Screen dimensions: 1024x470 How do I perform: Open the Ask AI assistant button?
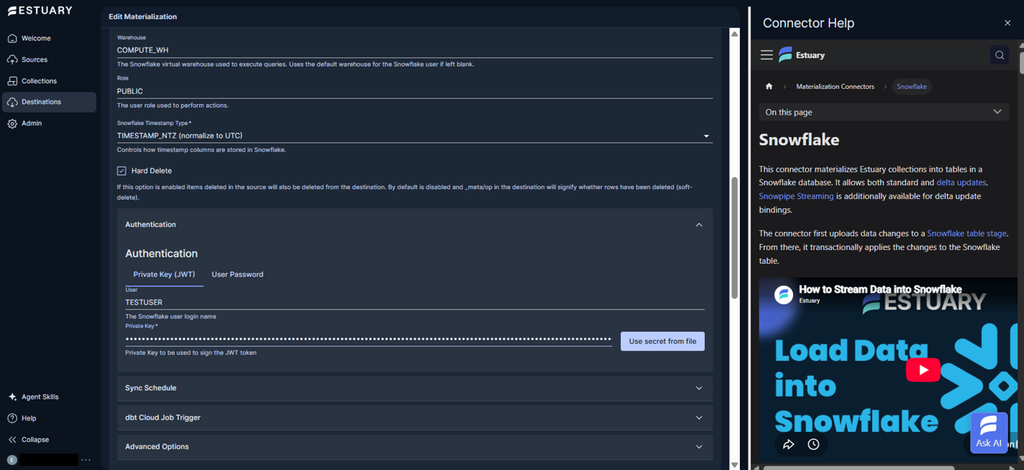[989, 433]
